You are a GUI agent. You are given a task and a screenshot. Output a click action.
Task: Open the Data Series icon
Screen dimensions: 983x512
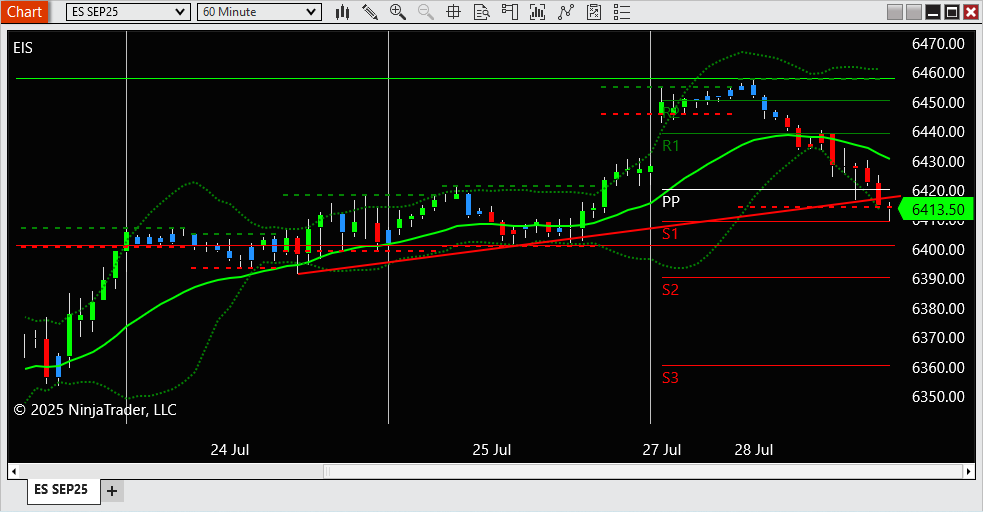pos(537,12)
